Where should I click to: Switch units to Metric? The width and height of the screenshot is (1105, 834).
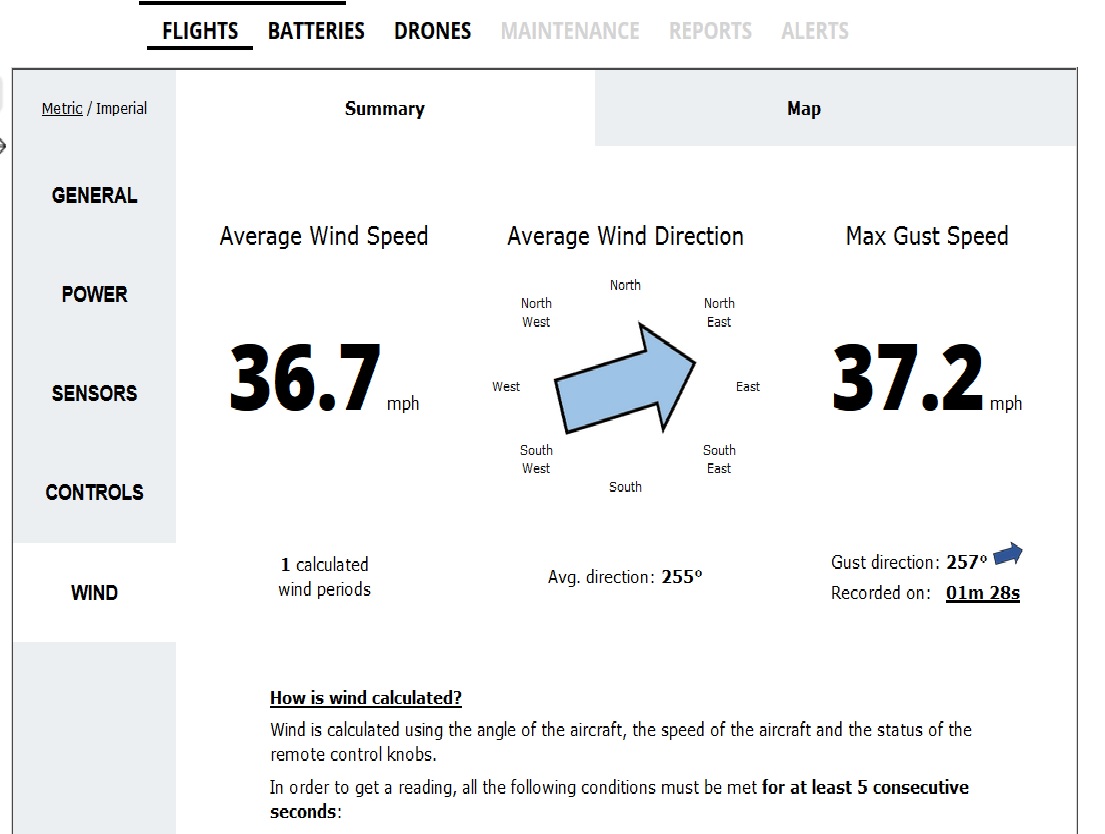tap(62, 108)
